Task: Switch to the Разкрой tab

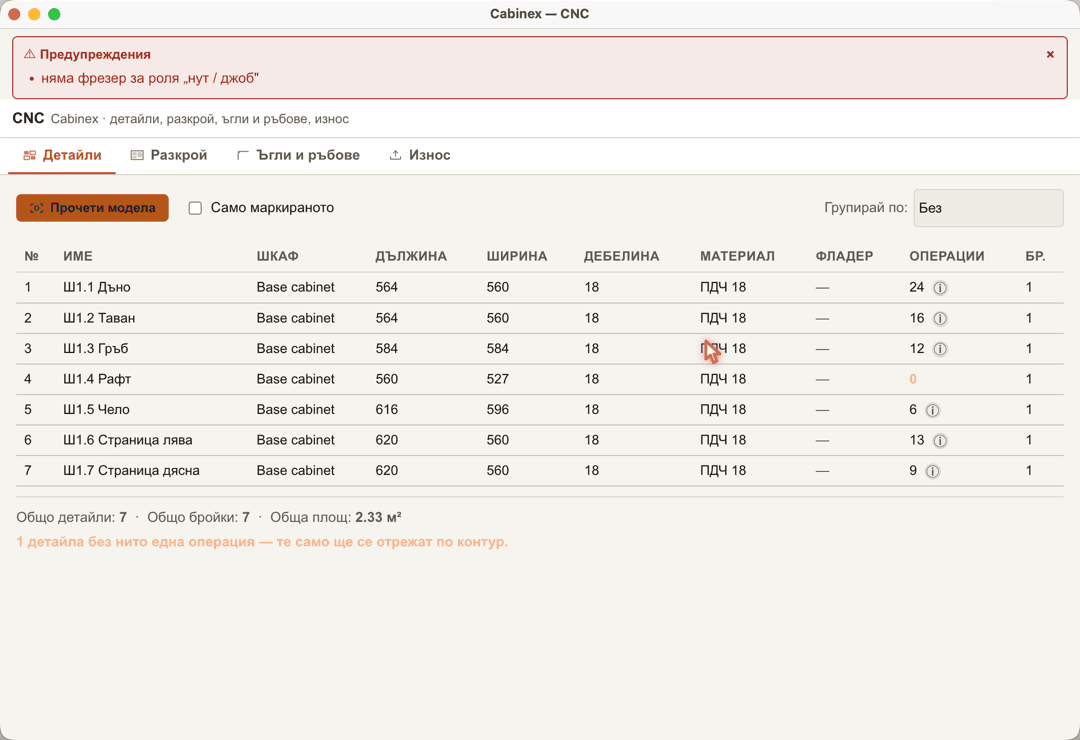Action: [x=169, y=156]
